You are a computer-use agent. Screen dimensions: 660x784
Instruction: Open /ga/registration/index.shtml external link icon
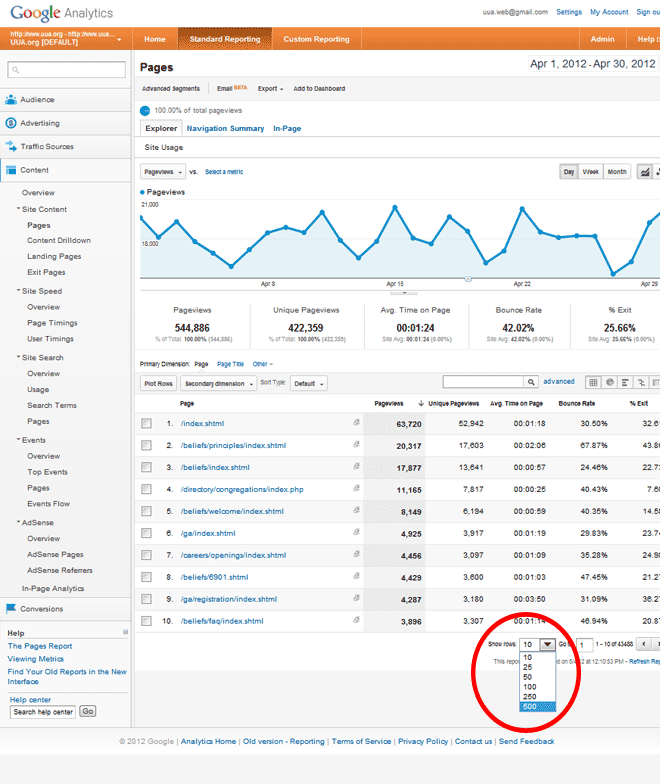[356, 598]
